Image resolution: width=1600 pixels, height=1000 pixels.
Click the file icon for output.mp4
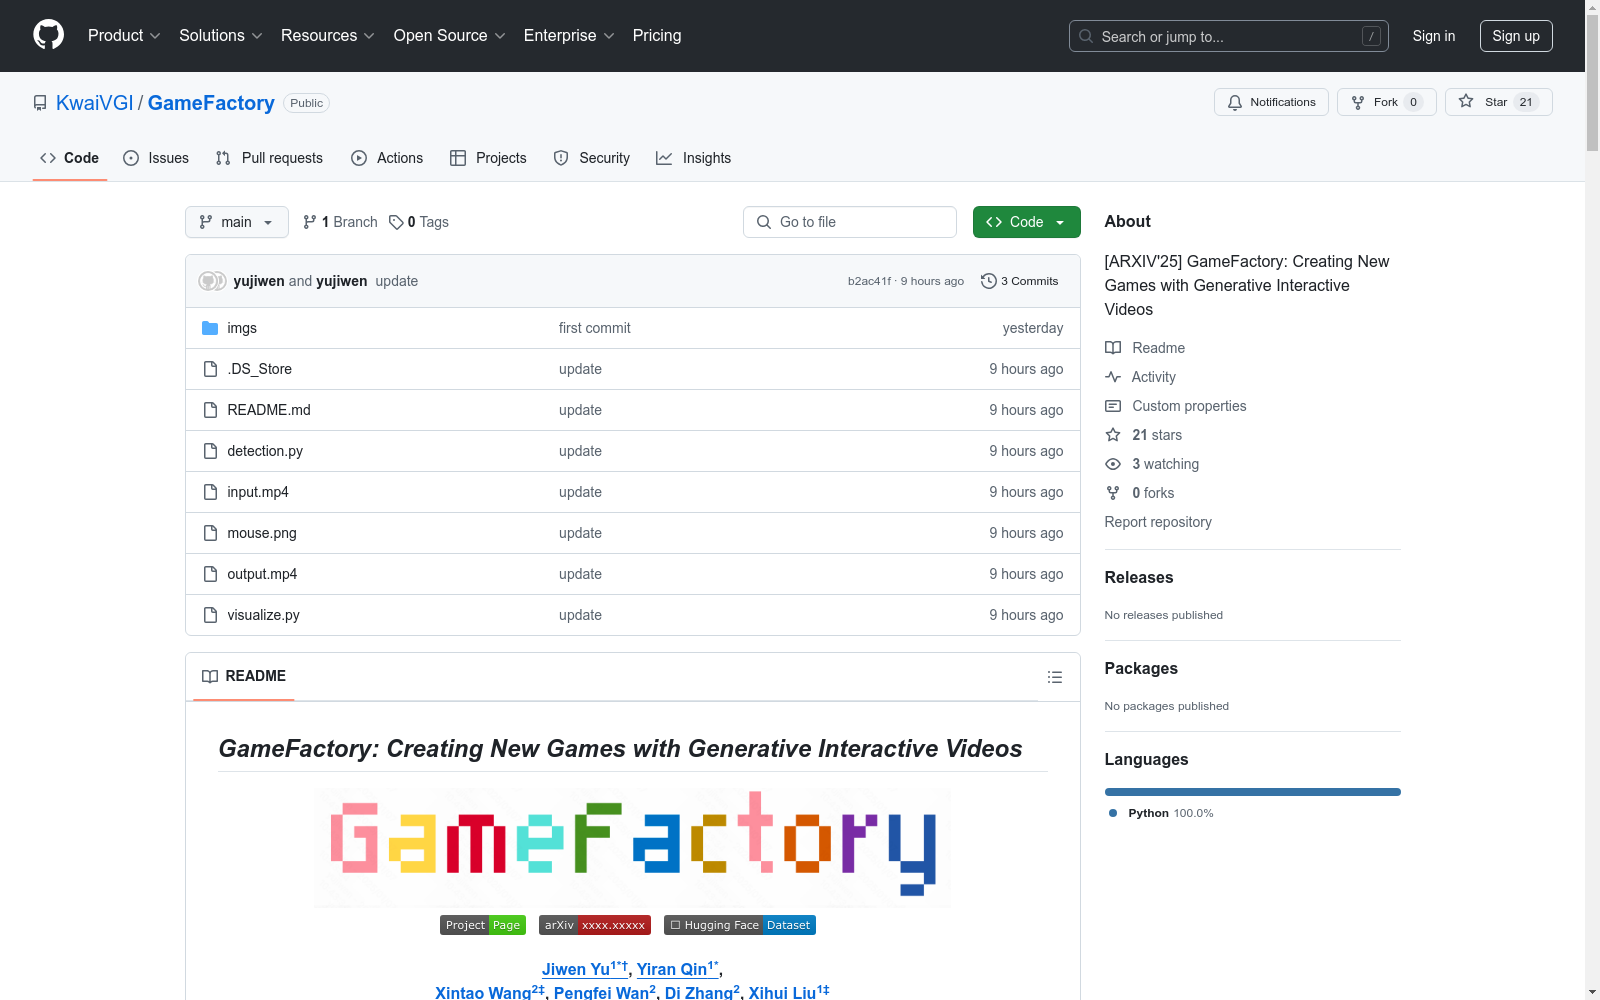(210, 574)
